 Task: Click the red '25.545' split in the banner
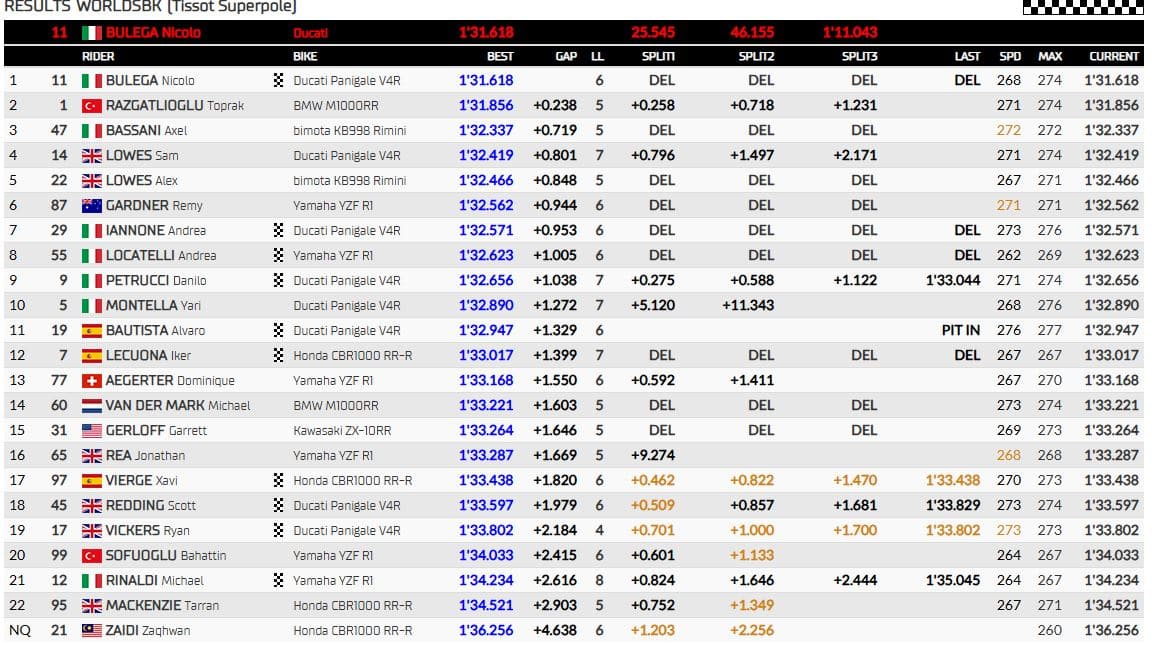tap(653, 32)
